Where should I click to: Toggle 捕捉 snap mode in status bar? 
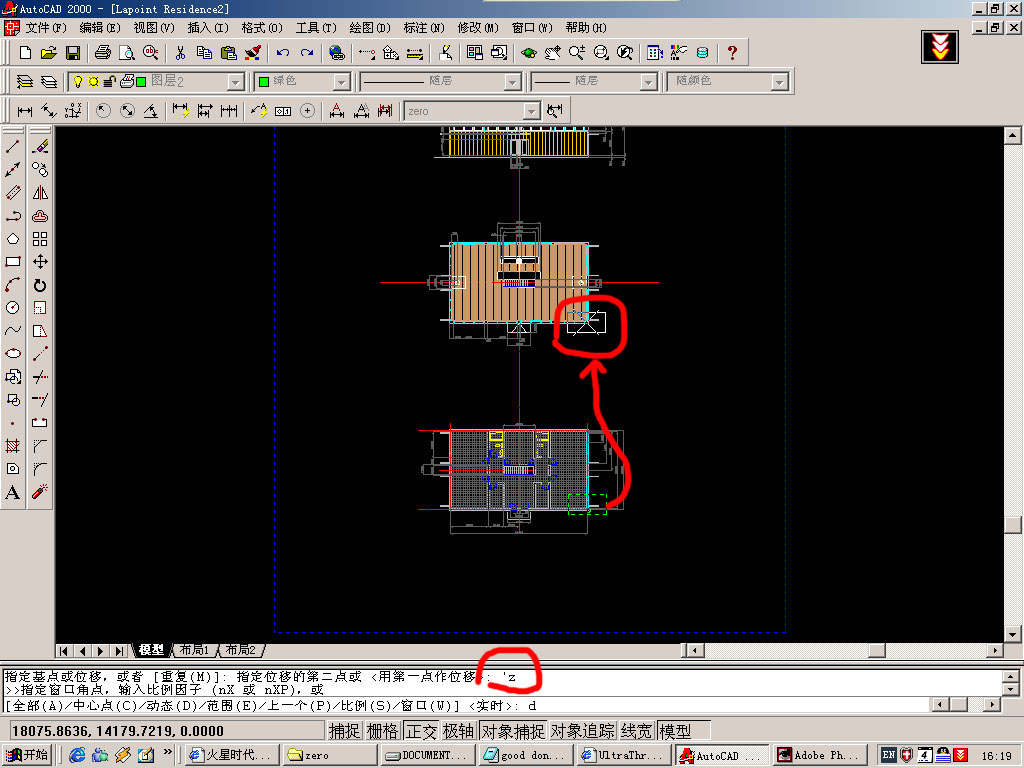coord(345,731)
